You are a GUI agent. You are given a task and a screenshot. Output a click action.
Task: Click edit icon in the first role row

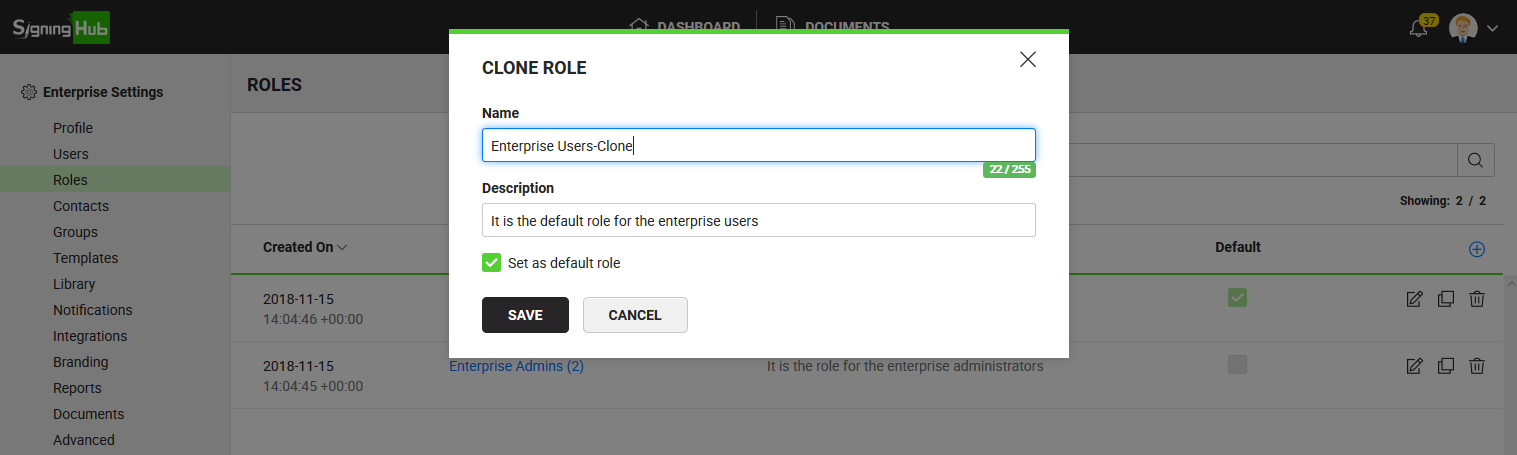pyautogui.click(x=1414, y=298)
